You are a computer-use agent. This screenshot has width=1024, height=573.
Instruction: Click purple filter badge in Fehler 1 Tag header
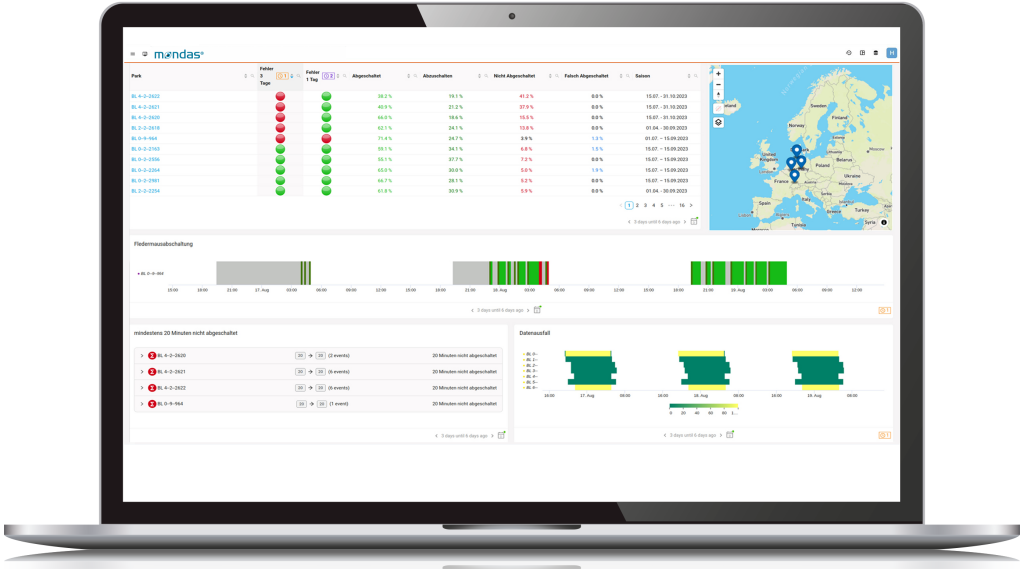coord(328,76)
